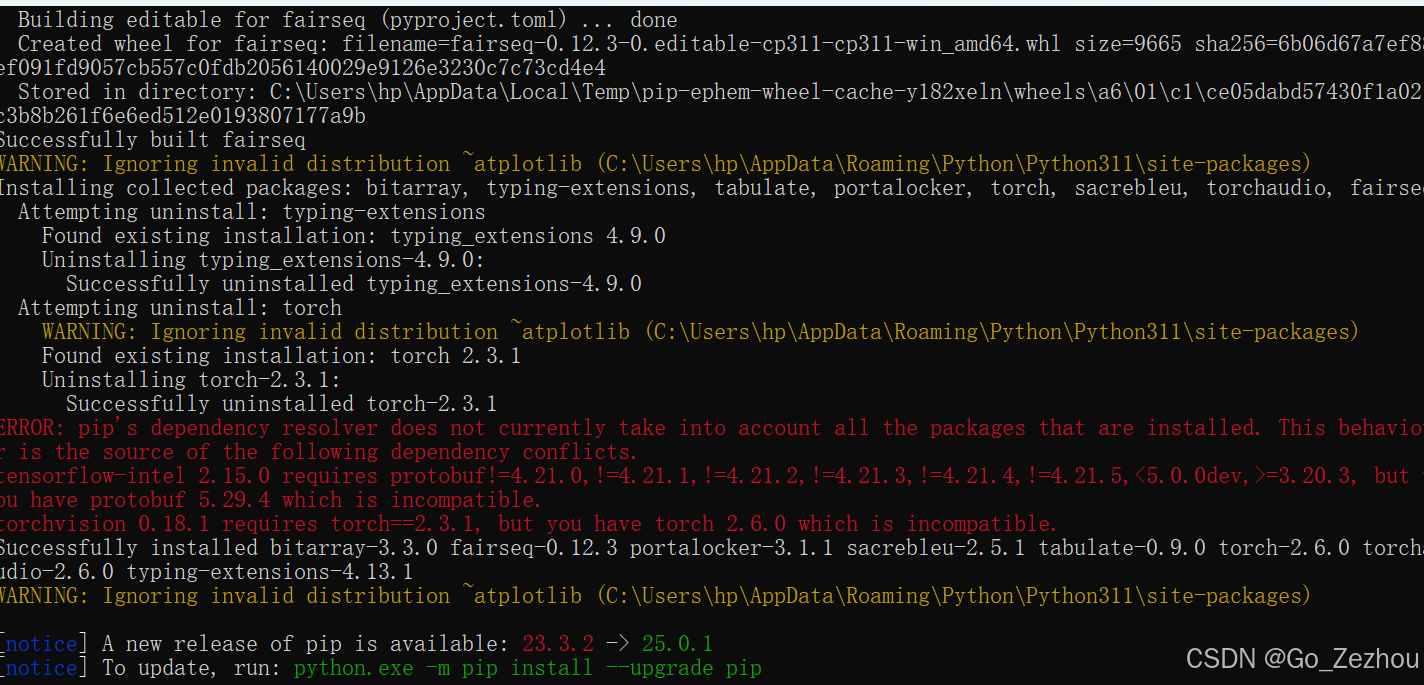1424x685 pixels.
Task: Click the "Stored in directory:" label
Action: 138,92
